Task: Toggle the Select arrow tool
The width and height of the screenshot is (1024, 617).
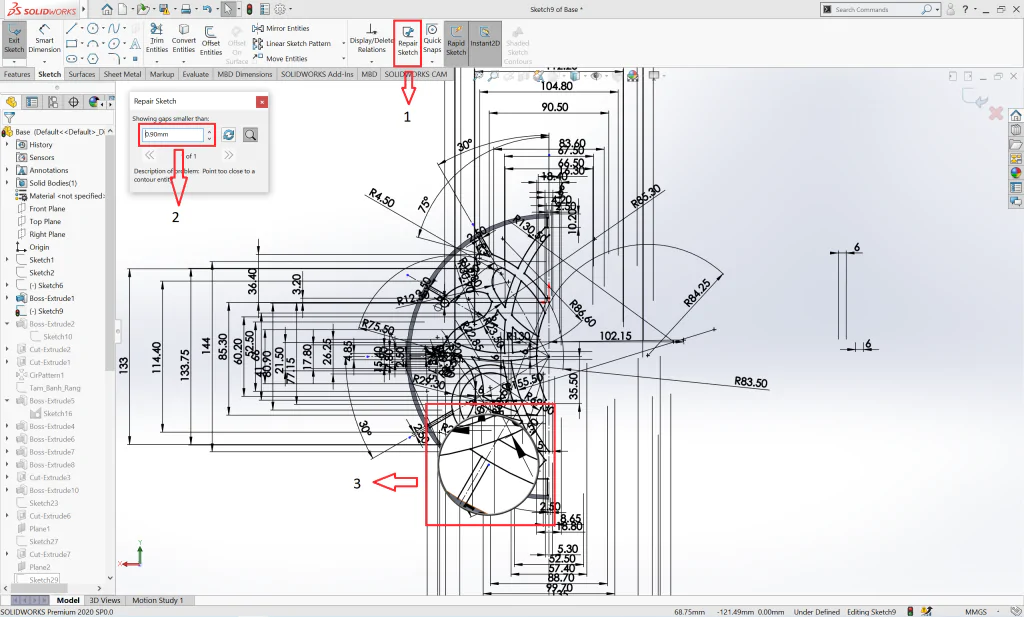Action: [x=227, y=9]
